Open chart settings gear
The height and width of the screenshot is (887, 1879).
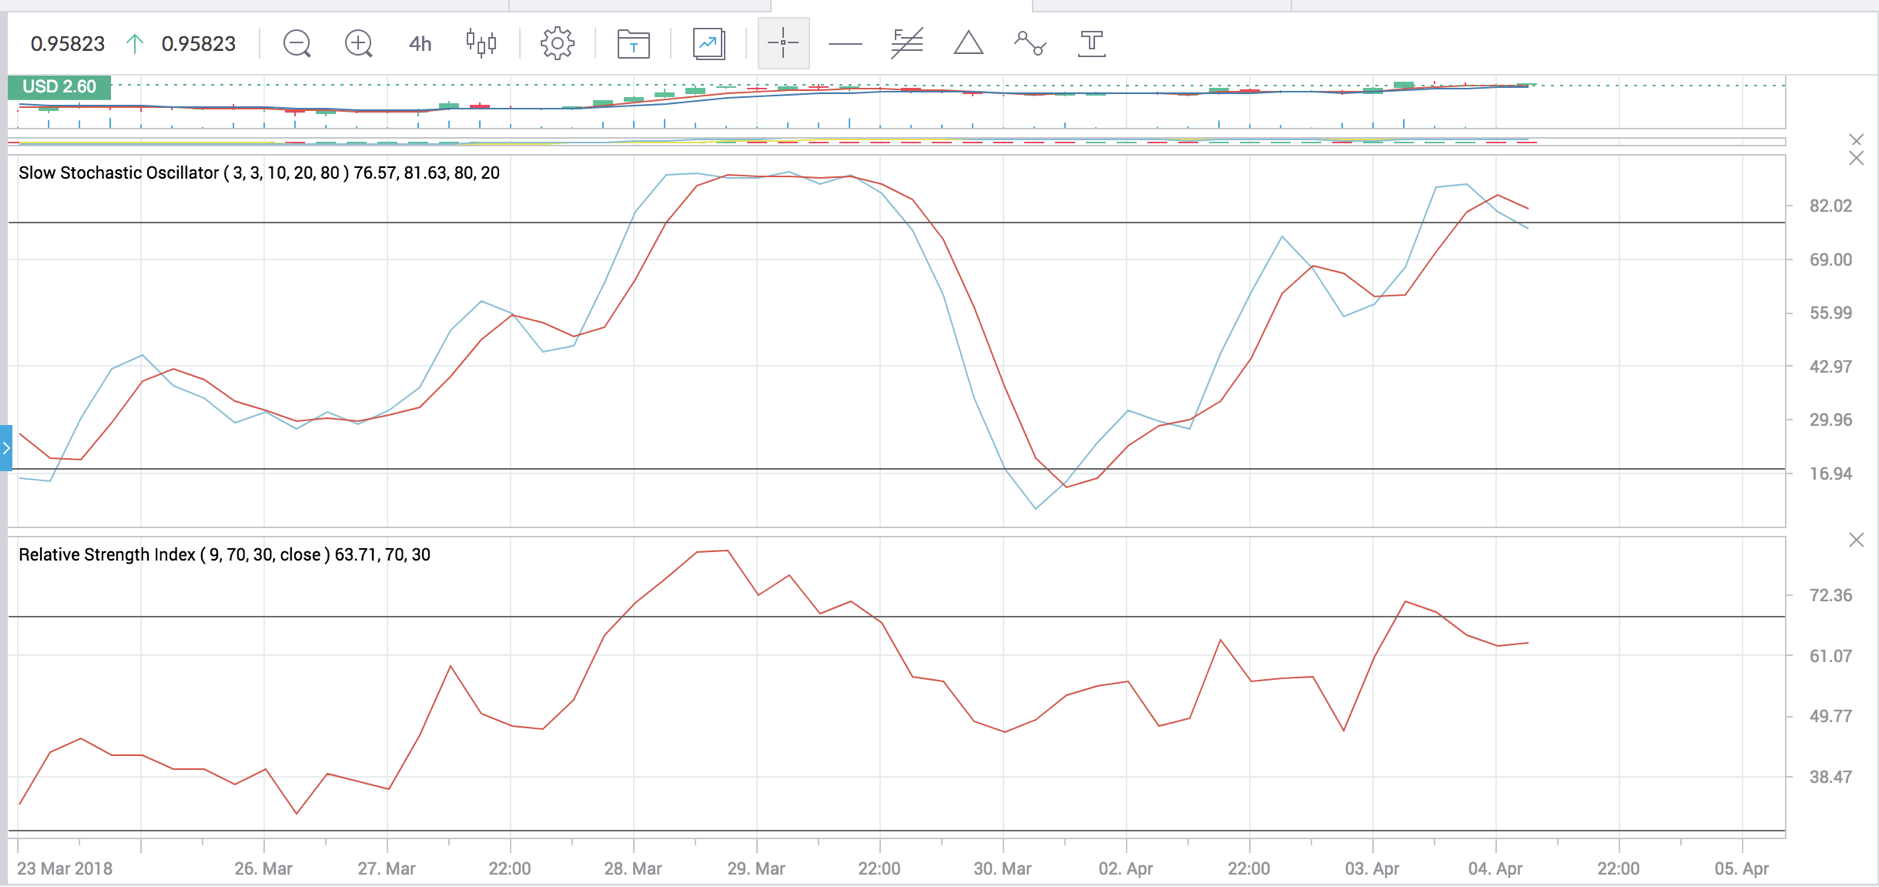[x=557, y=43]
